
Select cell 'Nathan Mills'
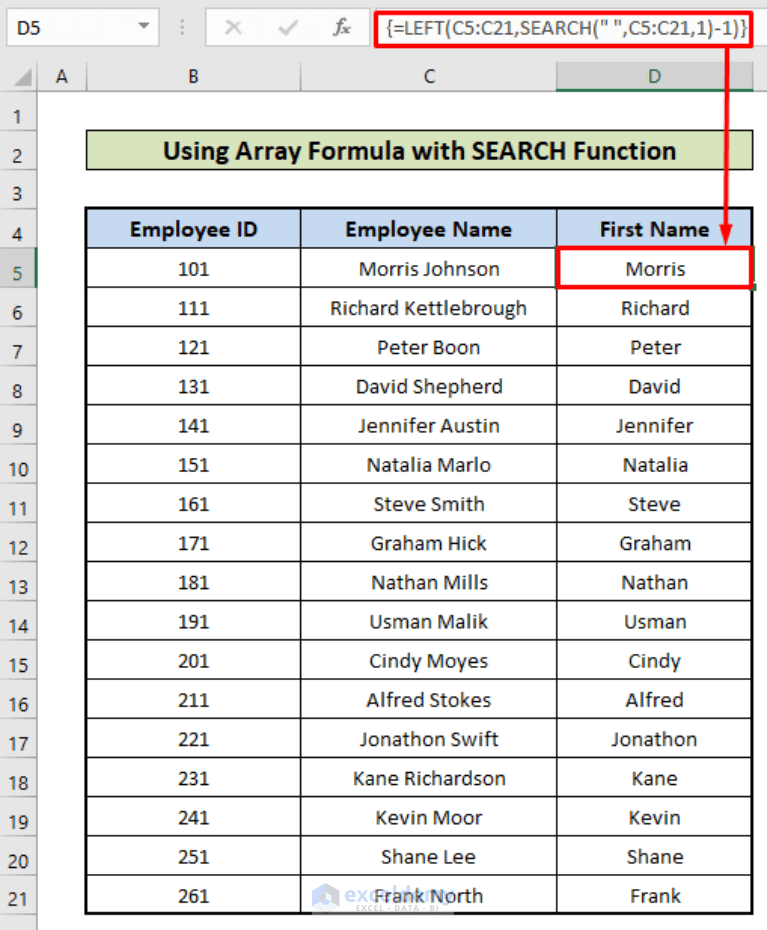tap(428, 582)
